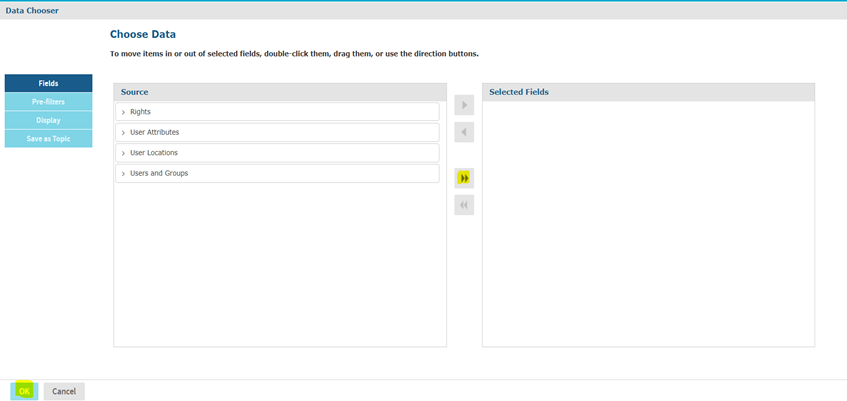
Task: Expand the User Locations chevron
Action: point(123,153)
